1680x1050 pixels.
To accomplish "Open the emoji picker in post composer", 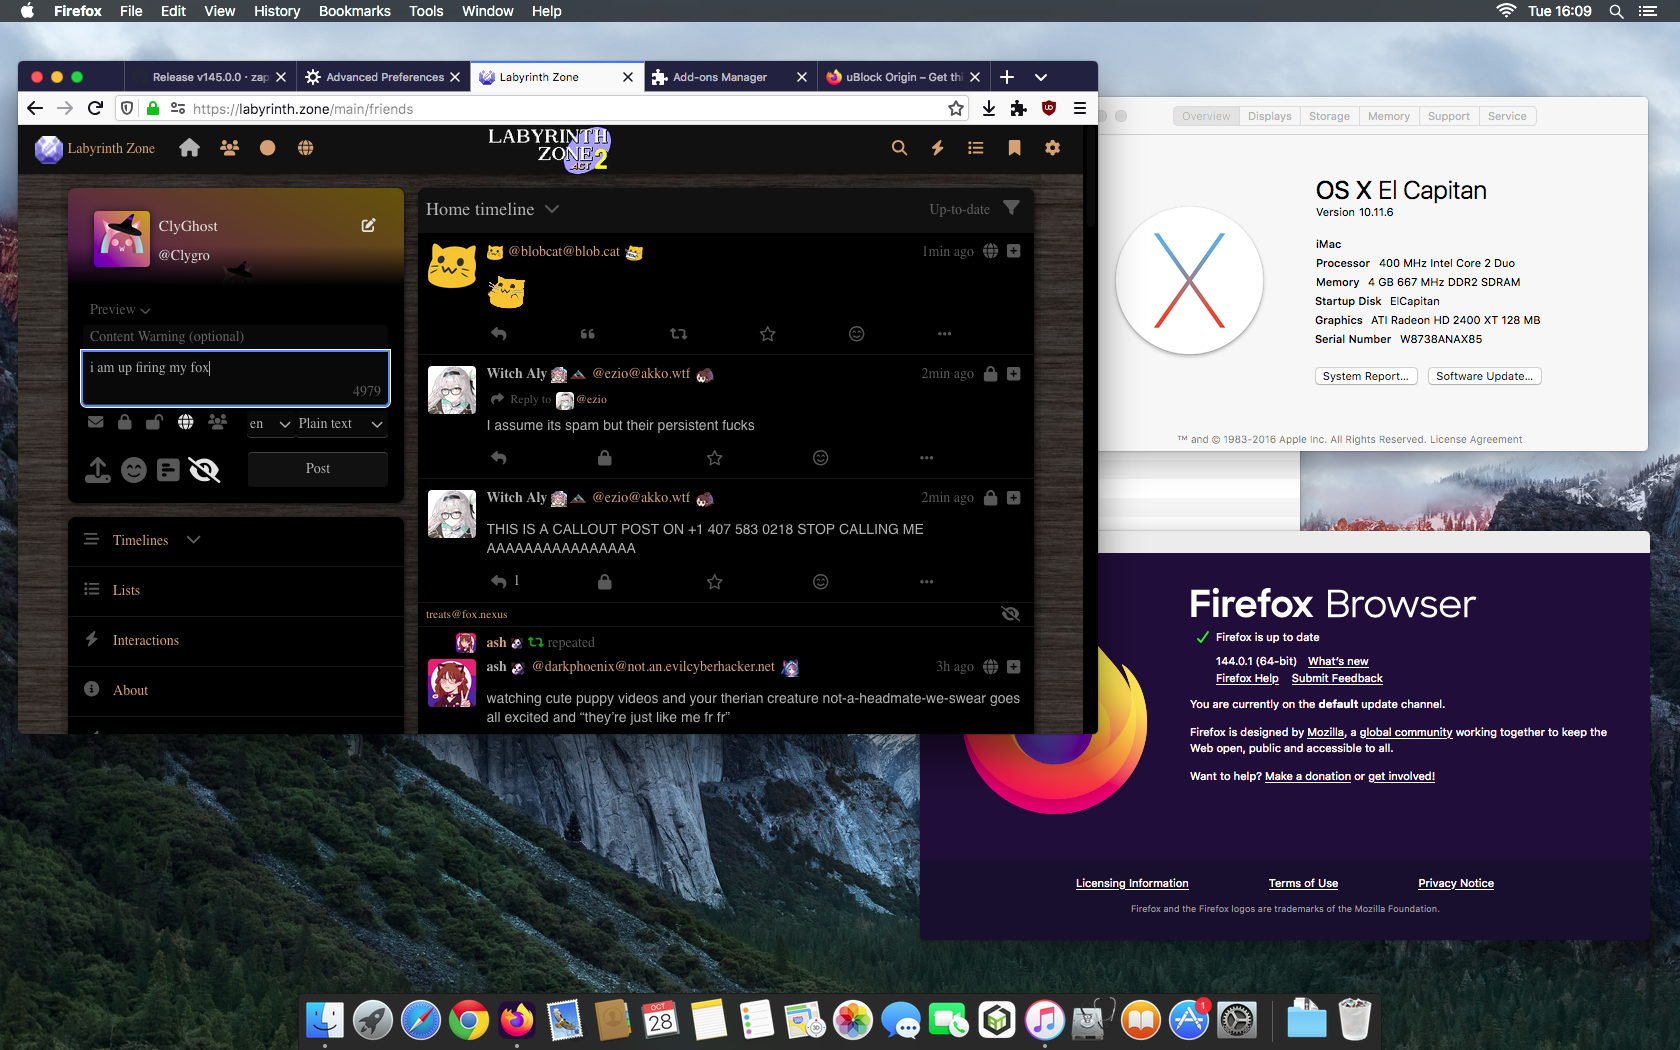I will (x=133, y=470).
